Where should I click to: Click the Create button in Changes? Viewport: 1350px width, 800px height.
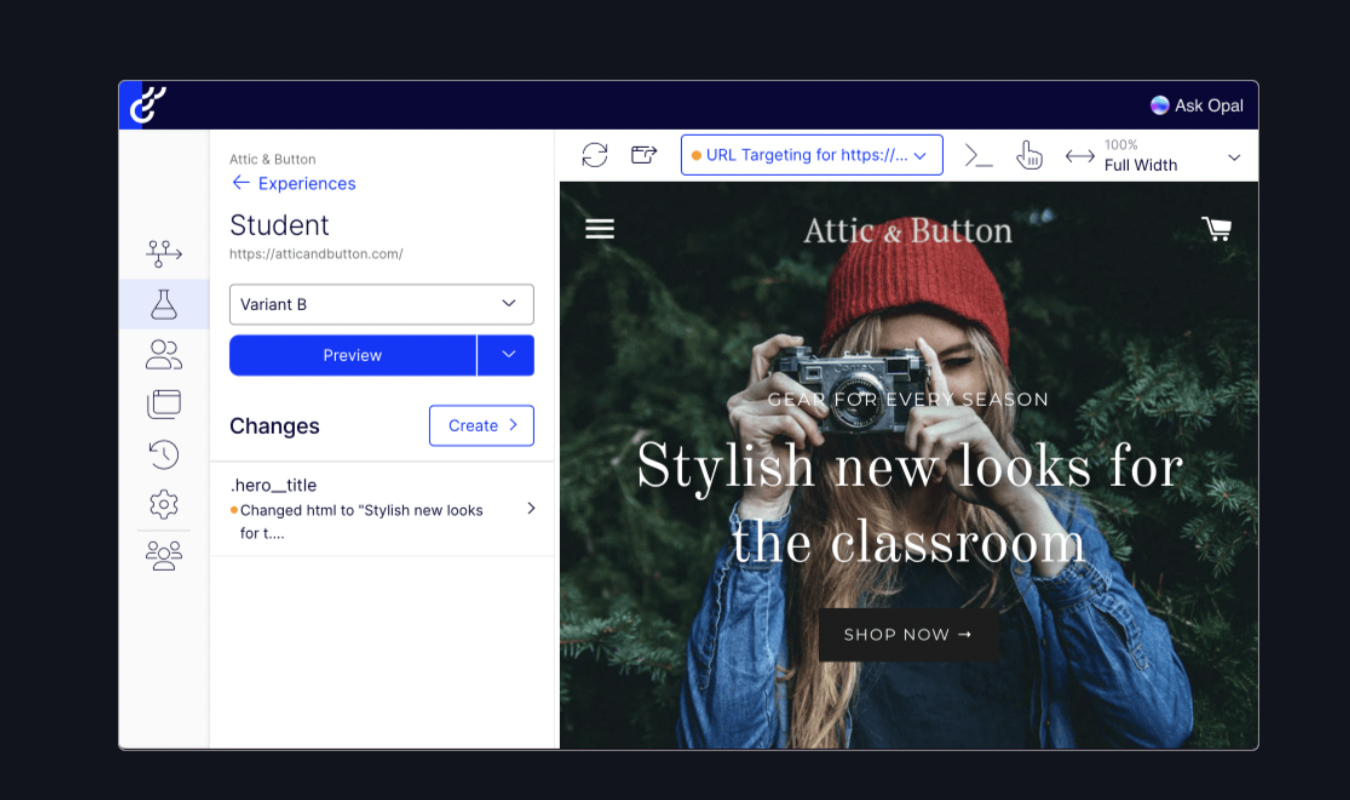(x=481, y=425)
